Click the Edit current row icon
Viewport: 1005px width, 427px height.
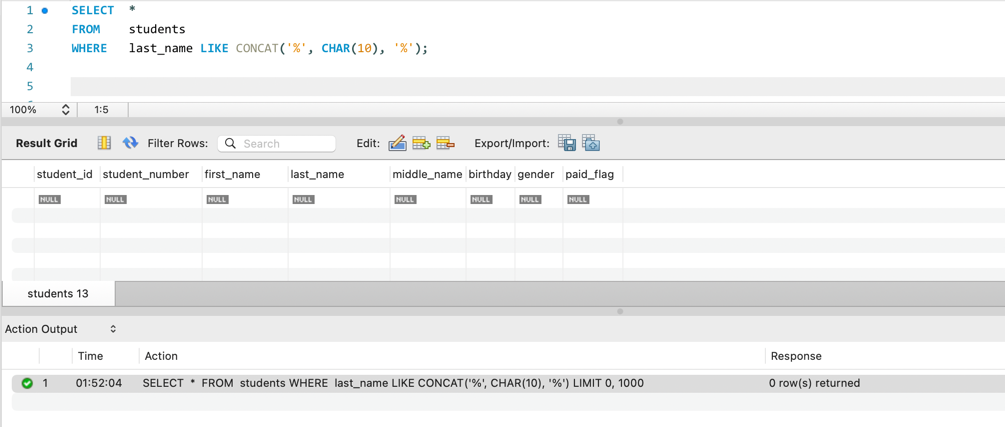[x=397, y=143]
